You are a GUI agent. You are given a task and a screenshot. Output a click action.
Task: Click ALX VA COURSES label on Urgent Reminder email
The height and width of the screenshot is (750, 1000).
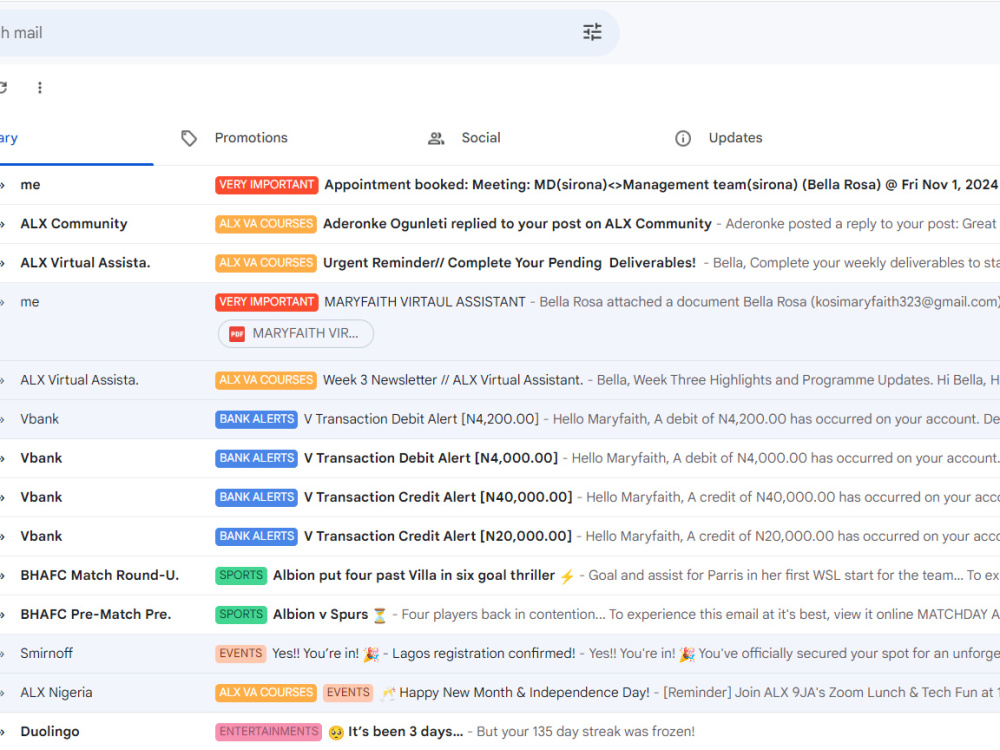click(266, 263)
